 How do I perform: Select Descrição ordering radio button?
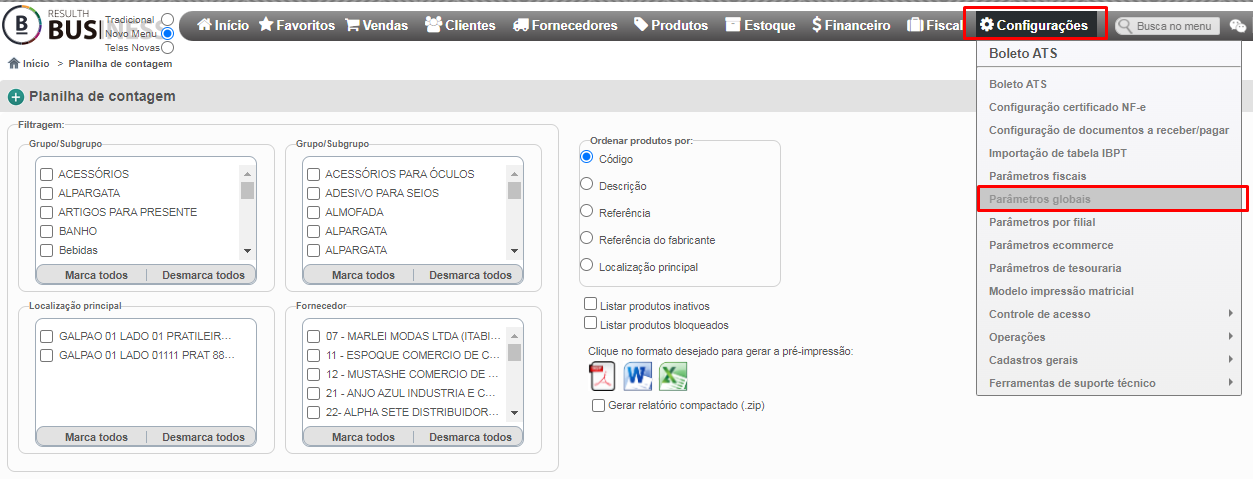[587, 184]
